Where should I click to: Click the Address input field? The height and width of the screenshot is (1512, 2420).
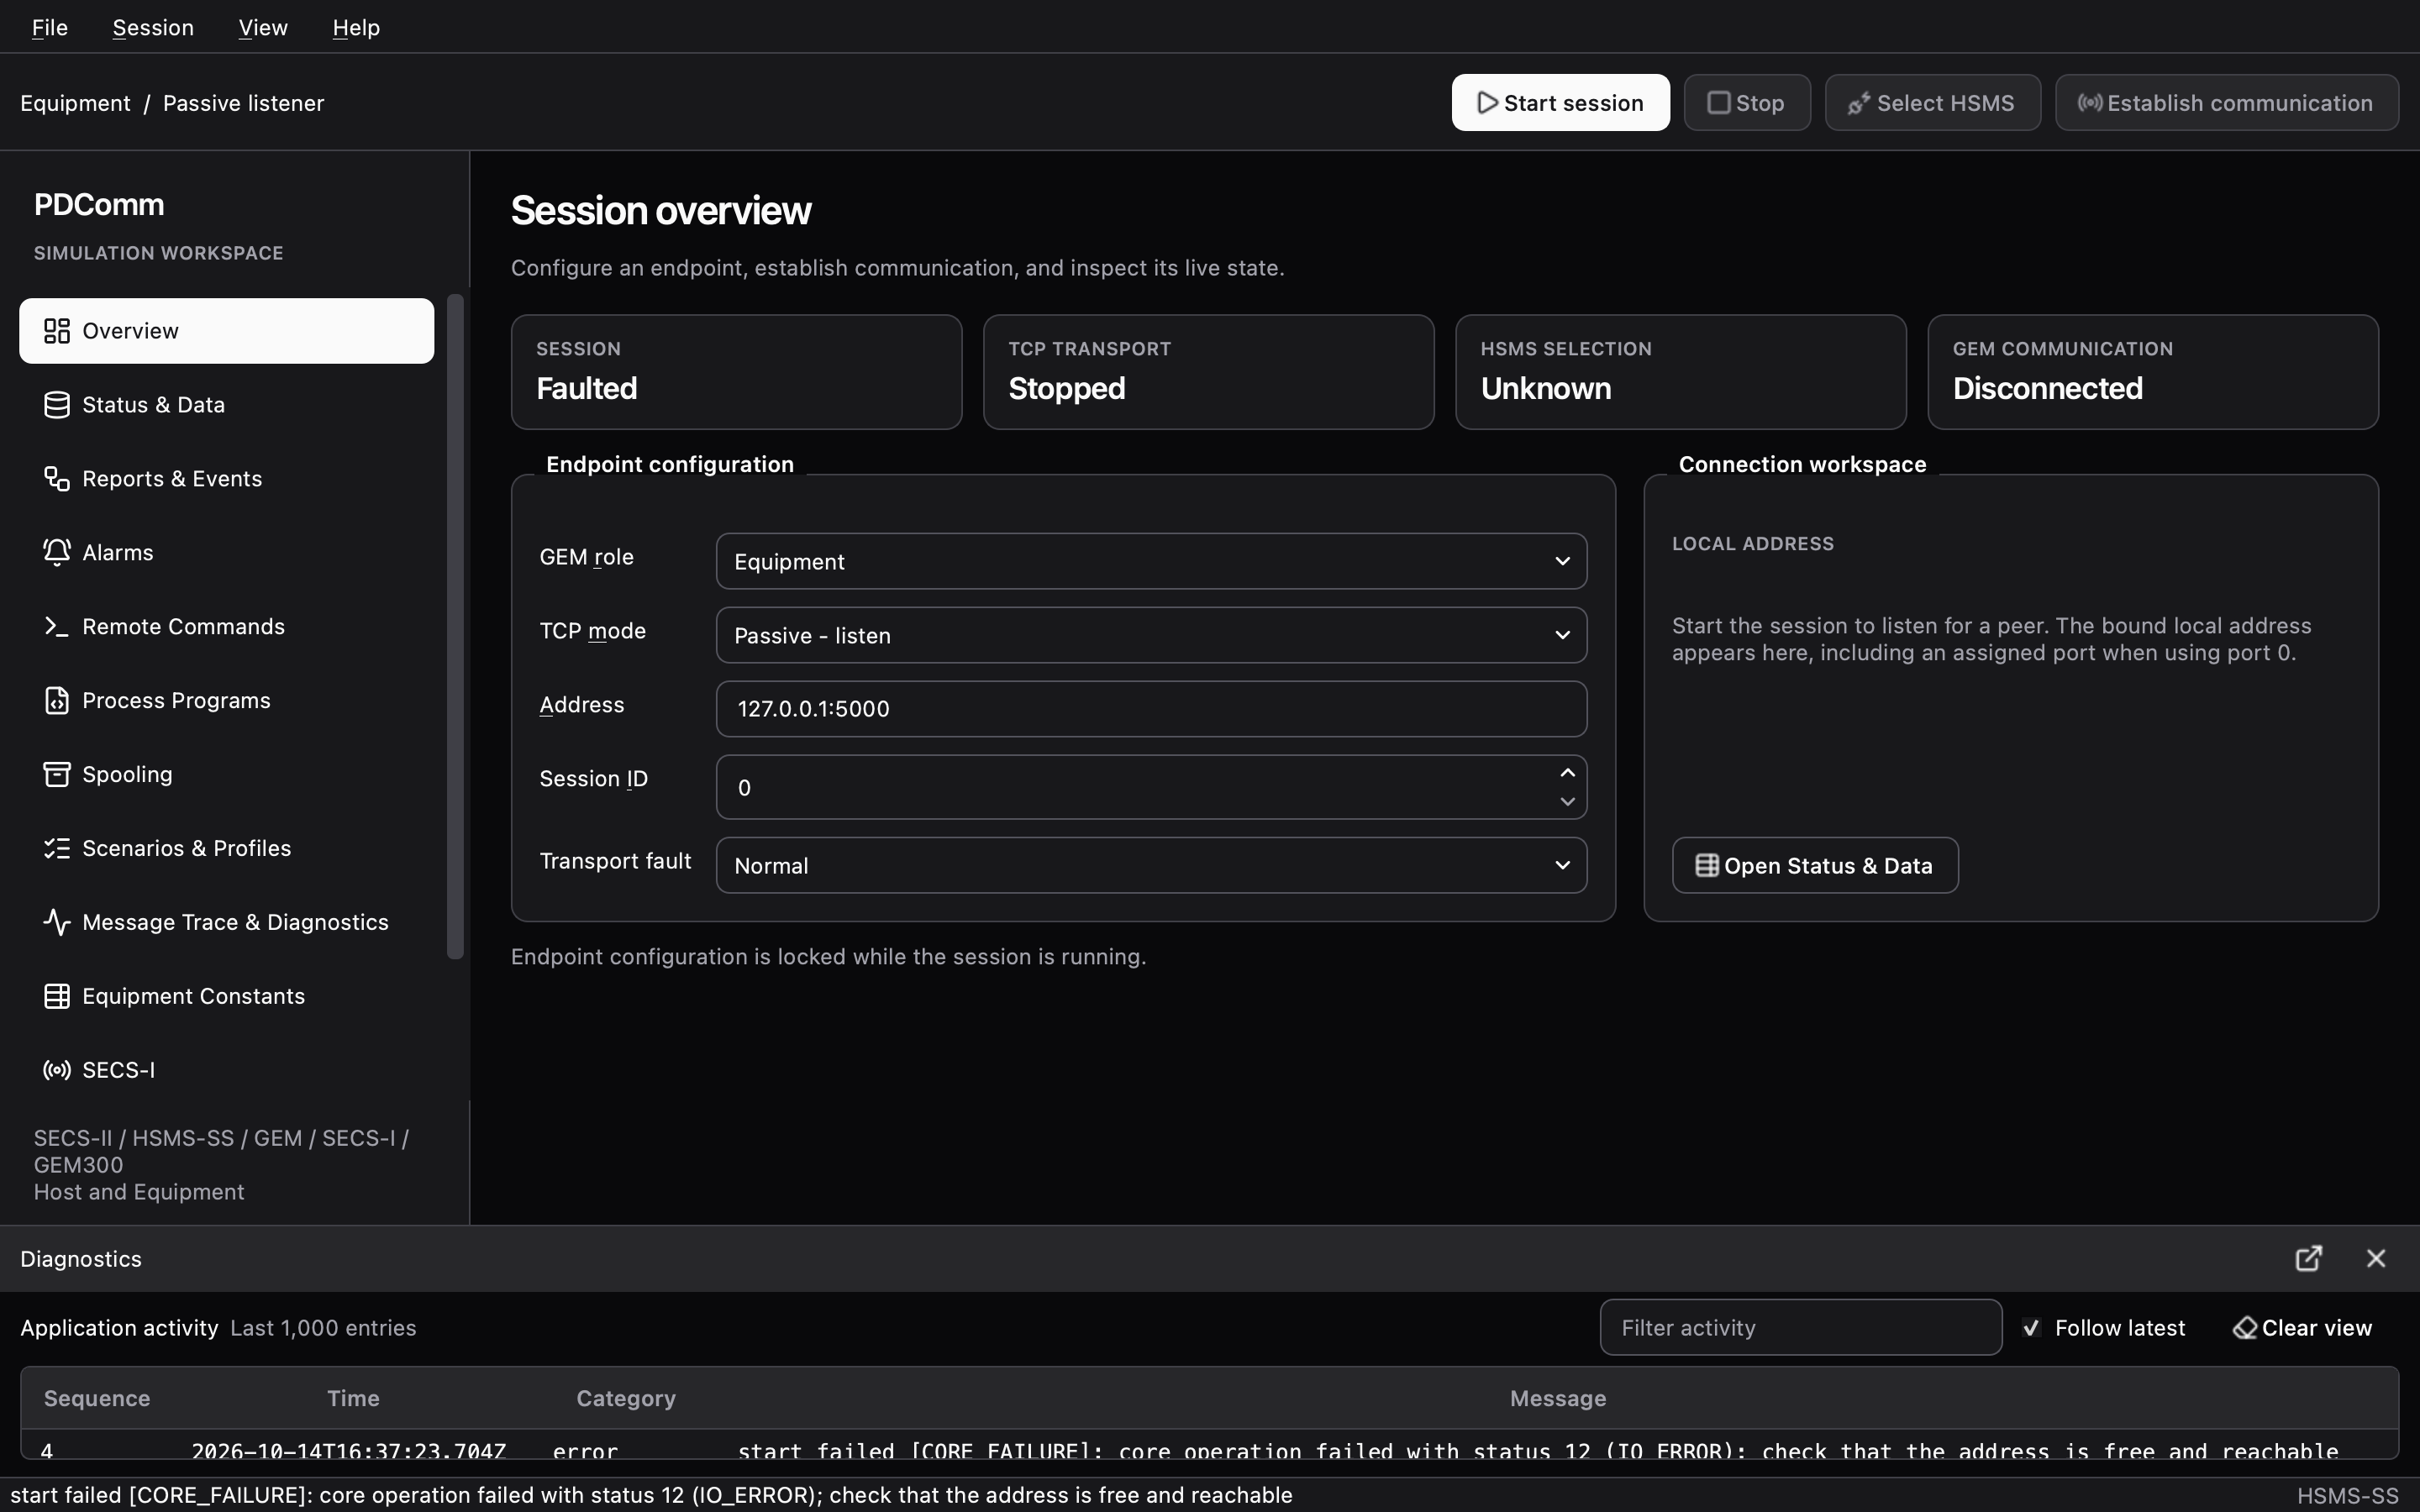click(1151, 709)
